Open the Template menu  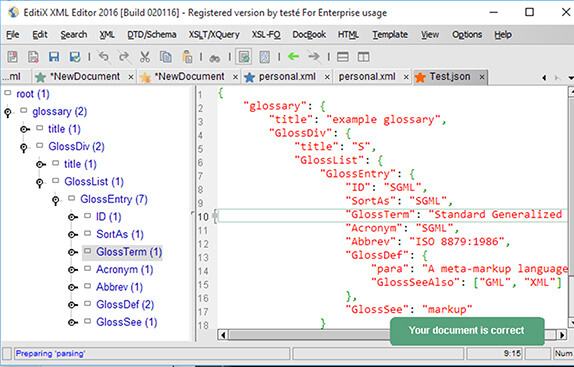click(x=390, y=35)
